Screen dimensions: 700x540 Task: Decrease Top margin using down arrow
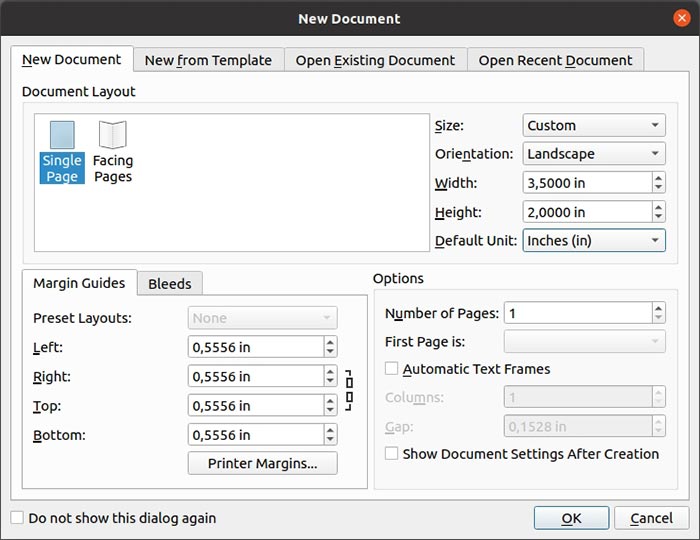[x=330, y=410]
